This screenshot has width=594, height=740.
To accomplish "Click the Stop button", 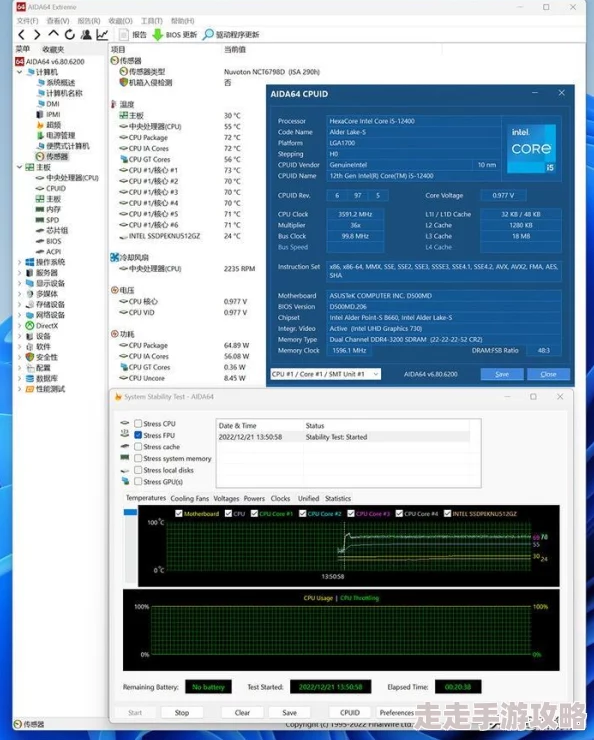I will click(x=182, y=713).
